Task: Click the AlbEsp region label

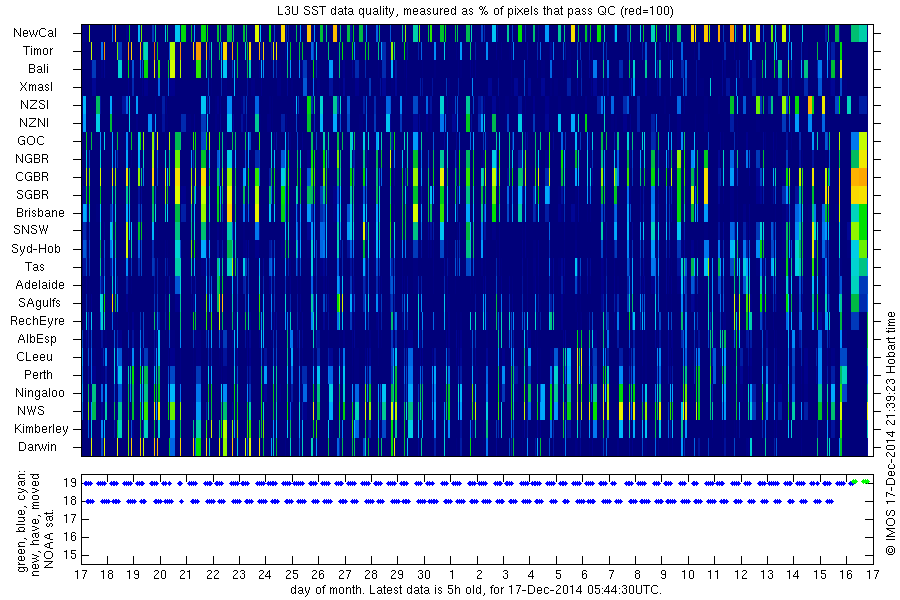Action: [x=37, y=339]
